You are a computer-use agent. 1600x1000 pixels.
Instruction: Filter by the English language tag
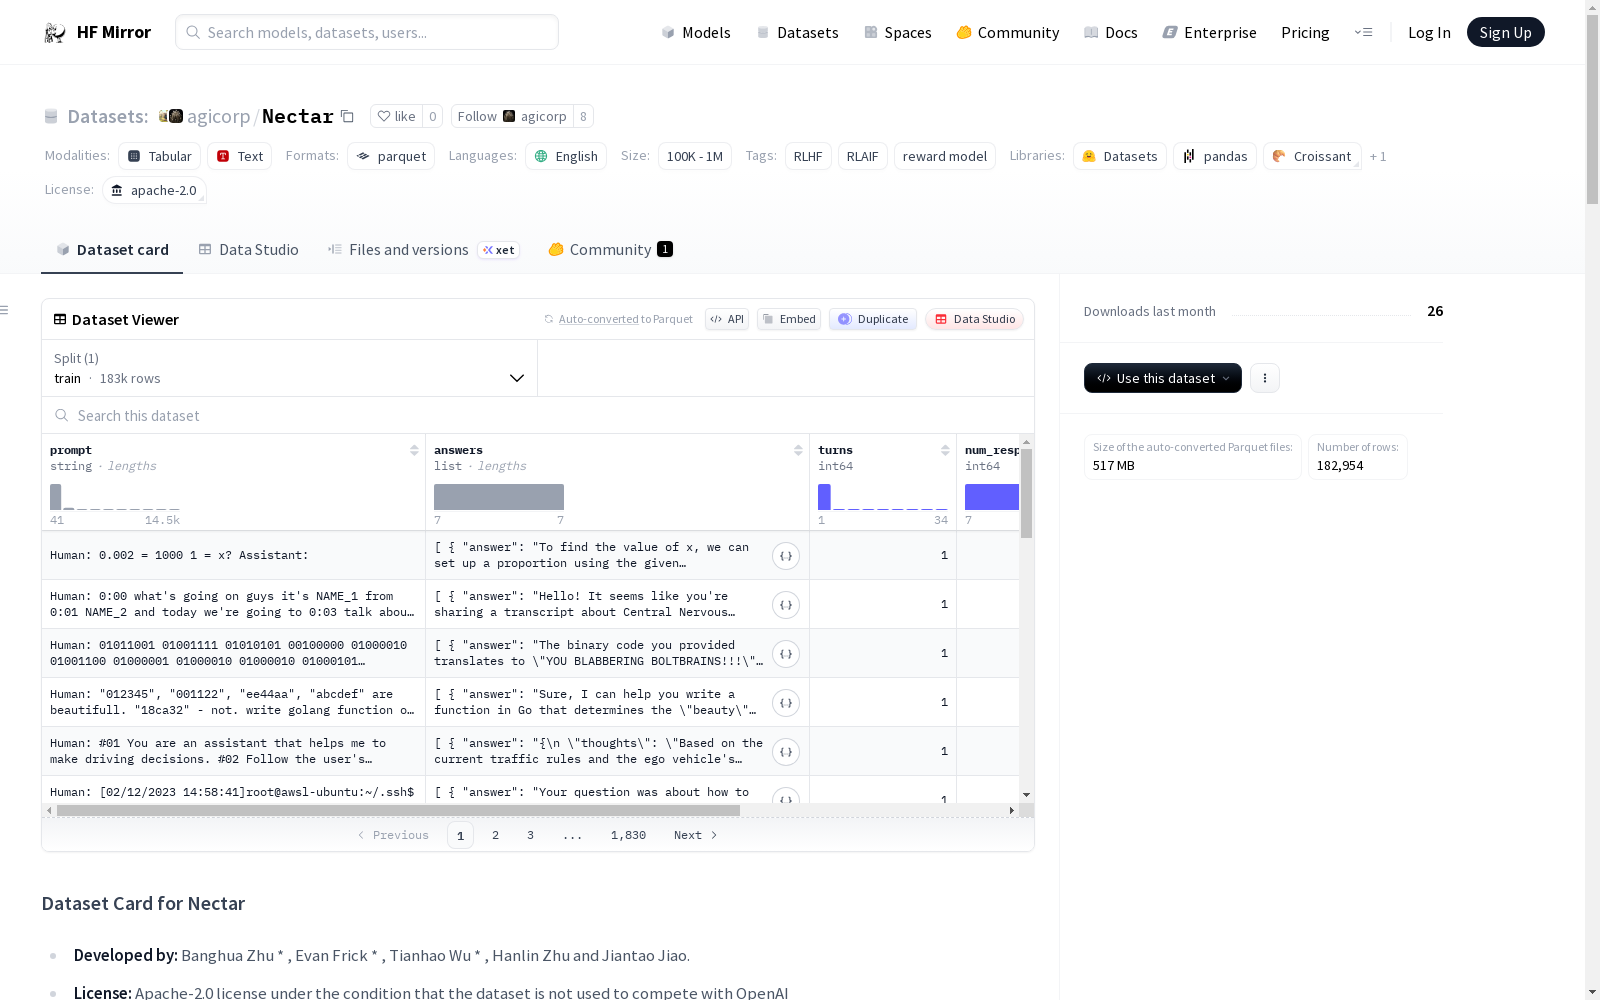(x=566, y=156)
